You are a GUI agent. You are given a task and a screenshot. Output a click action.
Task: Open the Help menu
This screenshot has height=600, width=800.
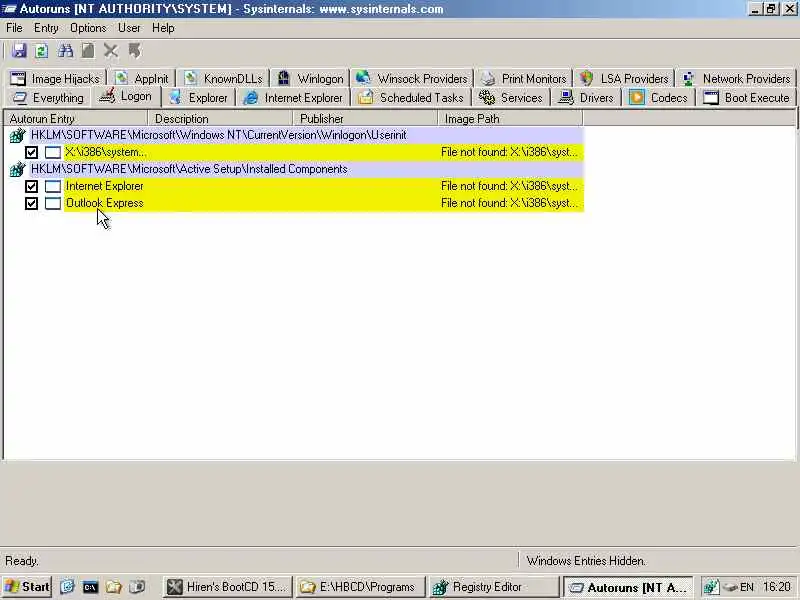pyautogui.click(x=163, y=28)
